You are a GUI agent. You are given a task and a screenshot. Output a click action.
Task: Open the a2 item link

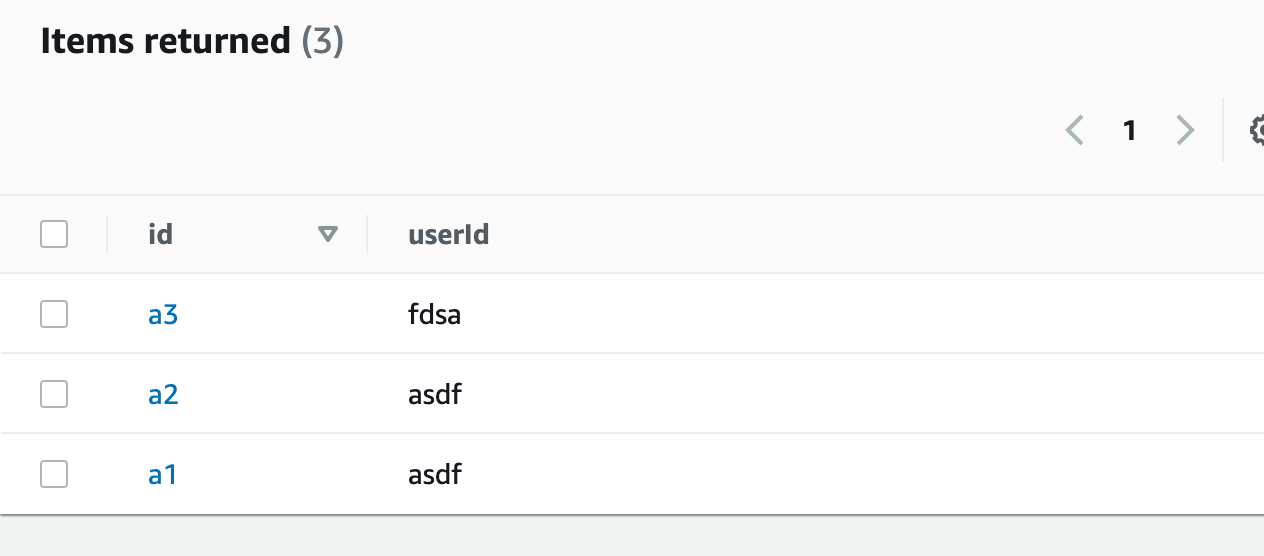[163, 395]
